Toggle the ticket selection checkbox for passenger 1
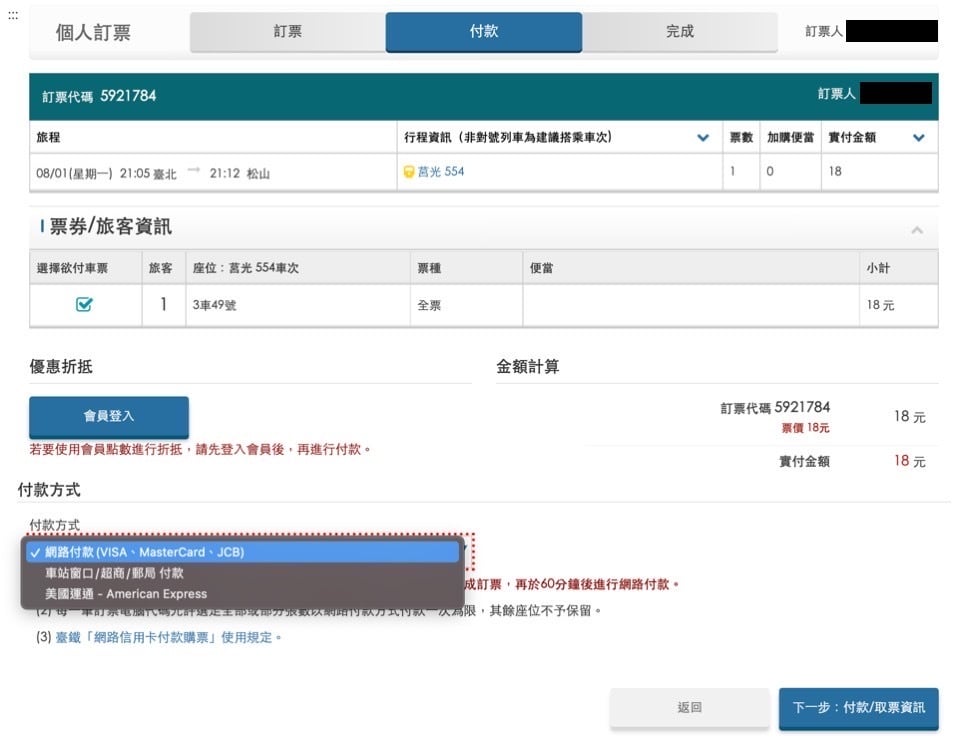The width and height of the screenshot is (964, 744). coord(85,305)
